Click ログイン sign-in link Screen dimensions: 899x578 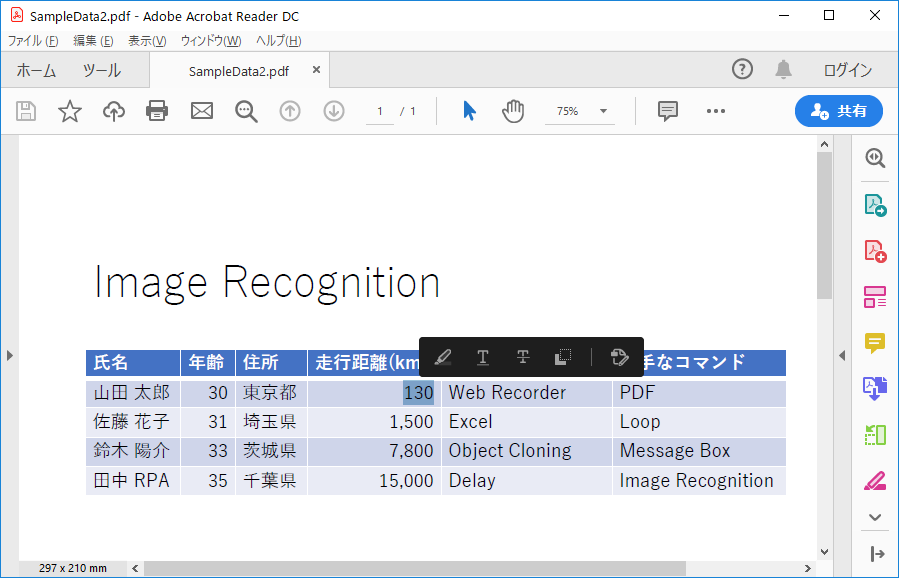pyautogui.click(x=847, y=70)
